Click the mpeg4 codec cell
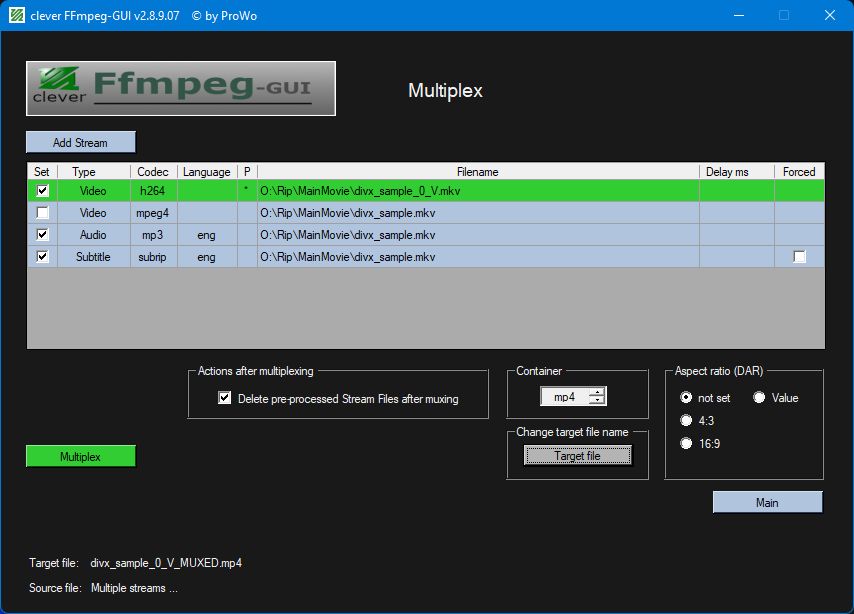Image resolution: width=854 pixels, height=614 pixels. (154, 213)
